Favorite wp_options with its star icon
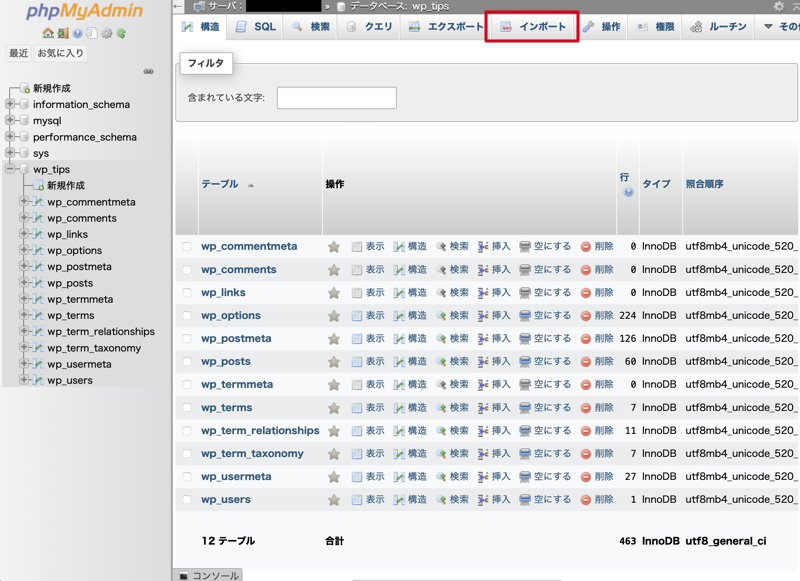The height and width of the screenshot is (581, 800). (x=334, y=316)
